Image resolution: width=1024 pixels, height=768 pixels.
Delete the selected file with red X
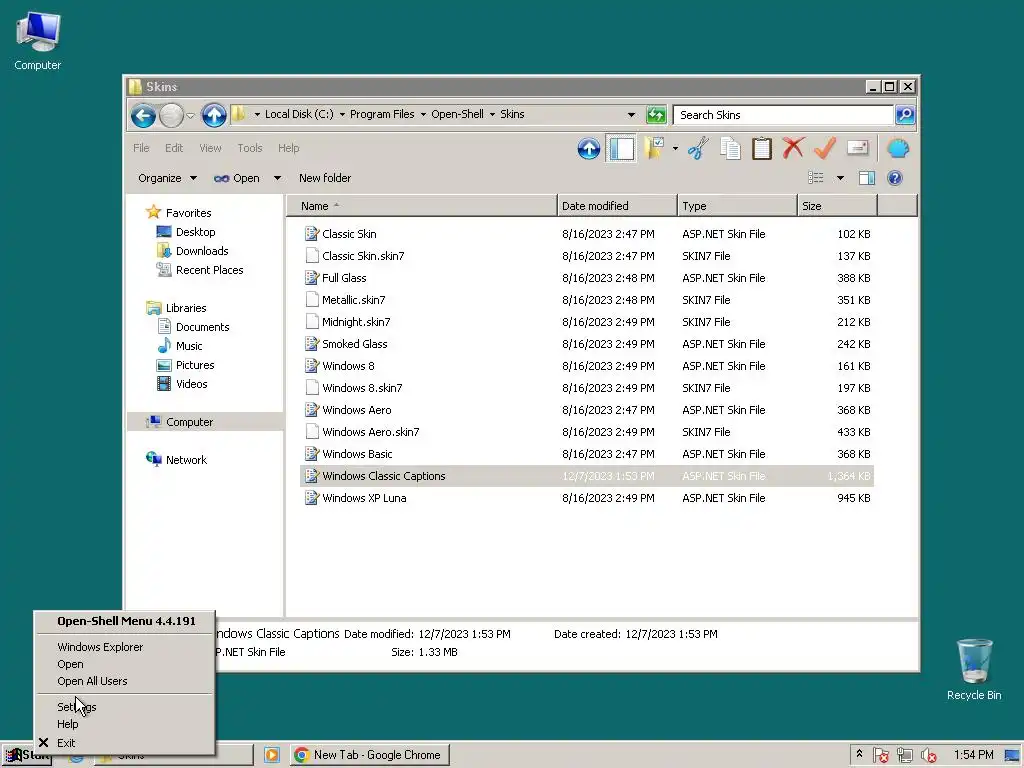point(793,148)
